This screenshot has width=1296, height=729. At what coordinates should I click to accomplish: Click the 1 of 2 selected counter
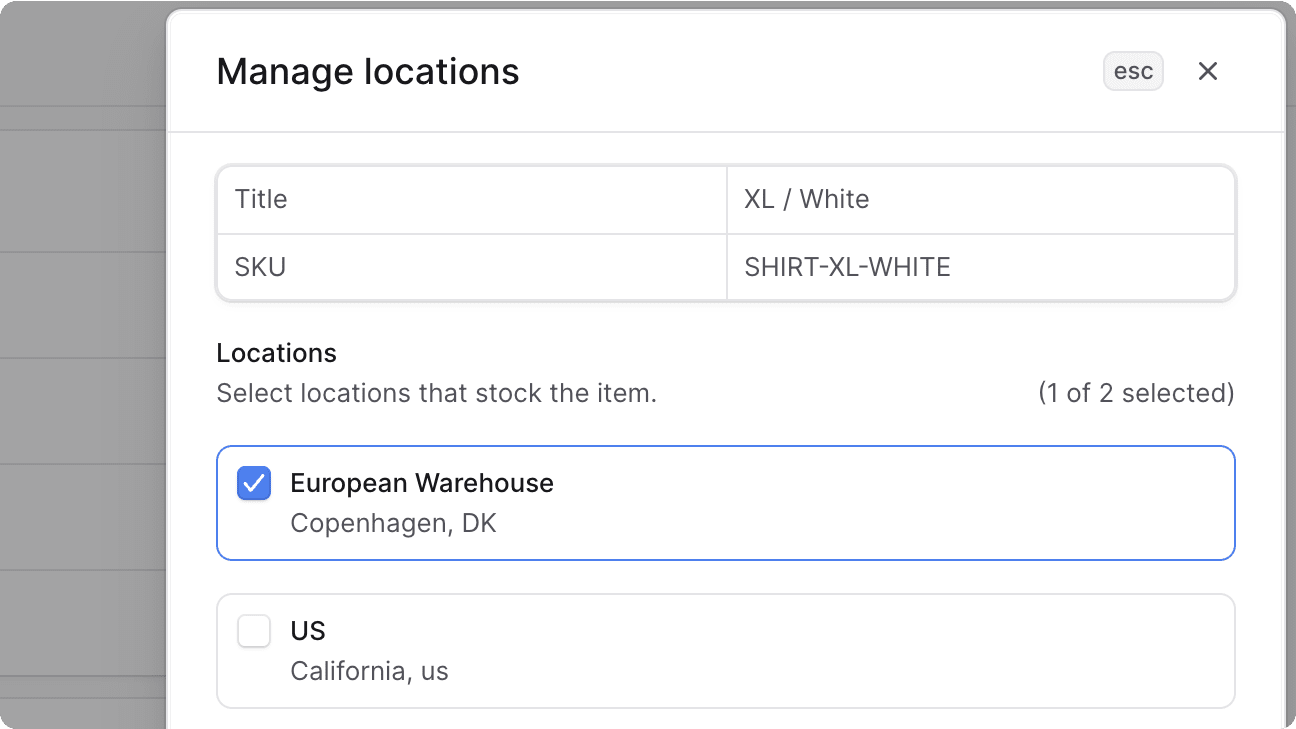(1138, 393)
